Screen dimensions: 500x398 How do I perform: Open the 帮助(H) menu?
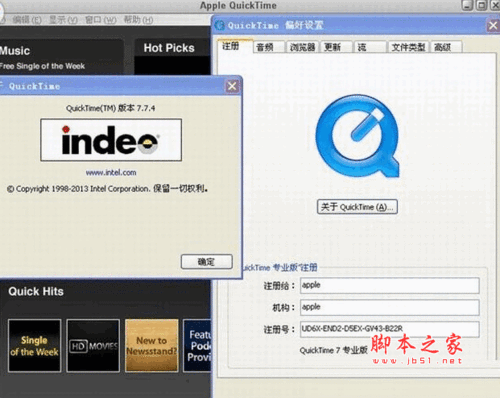[138, 20]
